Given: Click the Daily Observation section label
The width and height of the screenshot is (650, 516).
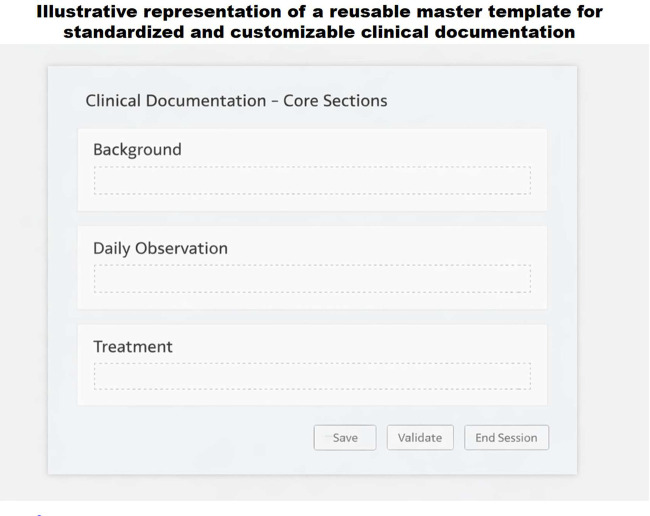Looking at the screenshot, I should click(160, 248).
